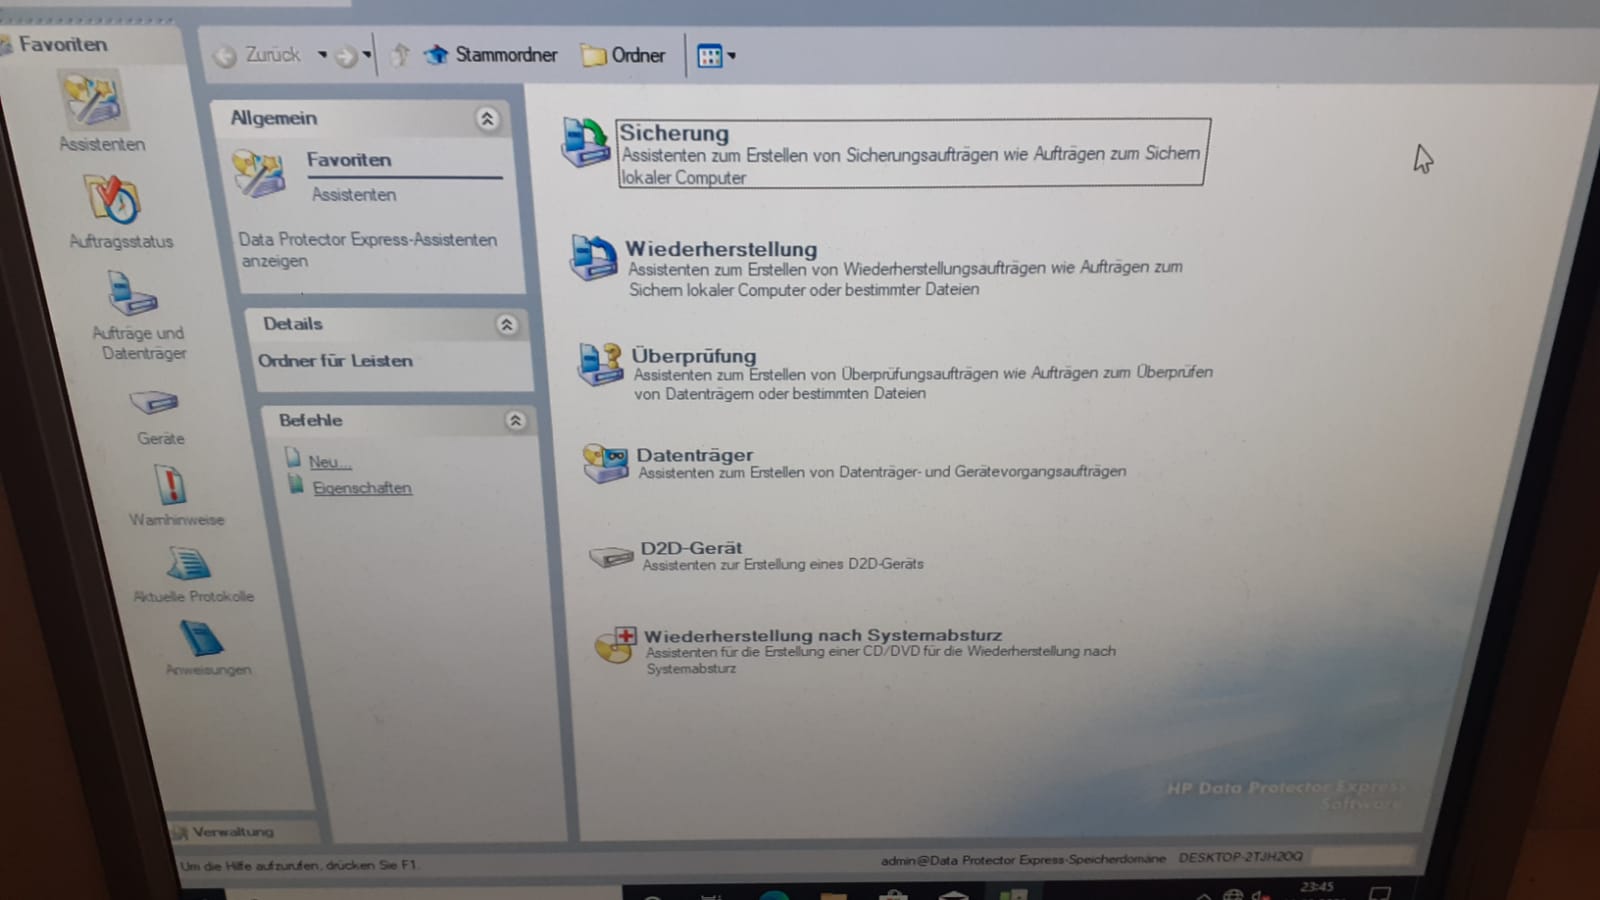Open the Anweisungen sidebar icon

203,639
